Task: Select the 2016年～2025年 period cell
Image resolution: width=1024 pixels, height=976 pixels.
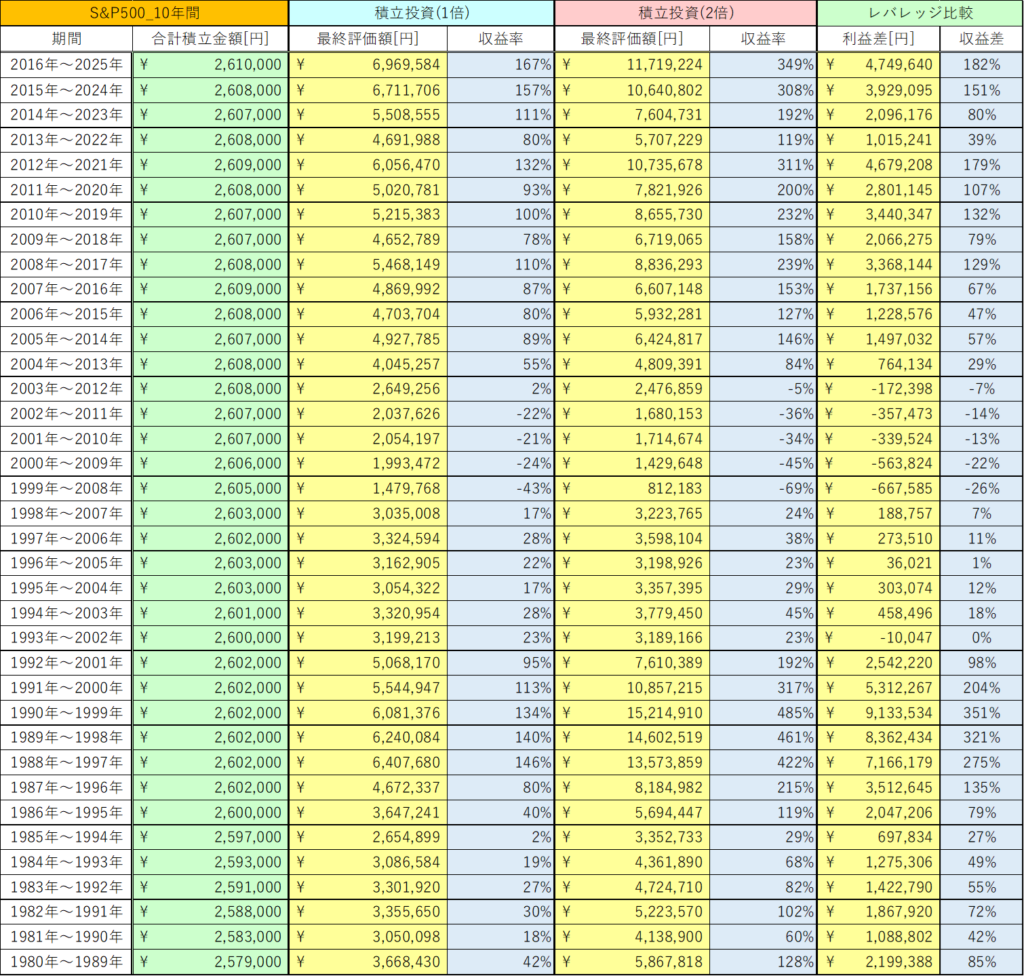Action: 66,65
